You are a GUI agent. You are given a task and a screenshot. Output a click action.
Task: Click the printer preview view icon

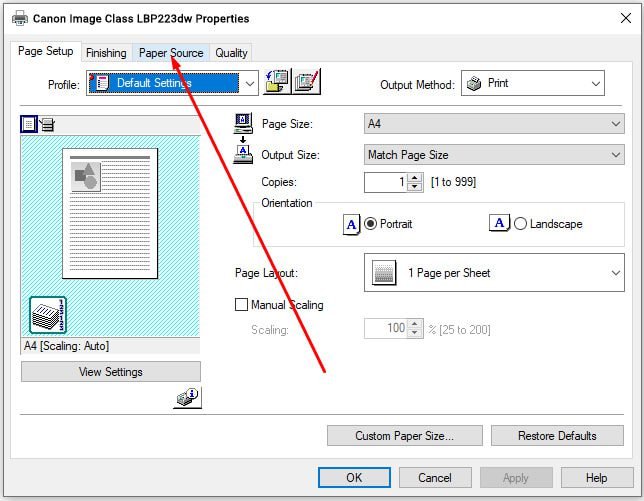[46, 124]
